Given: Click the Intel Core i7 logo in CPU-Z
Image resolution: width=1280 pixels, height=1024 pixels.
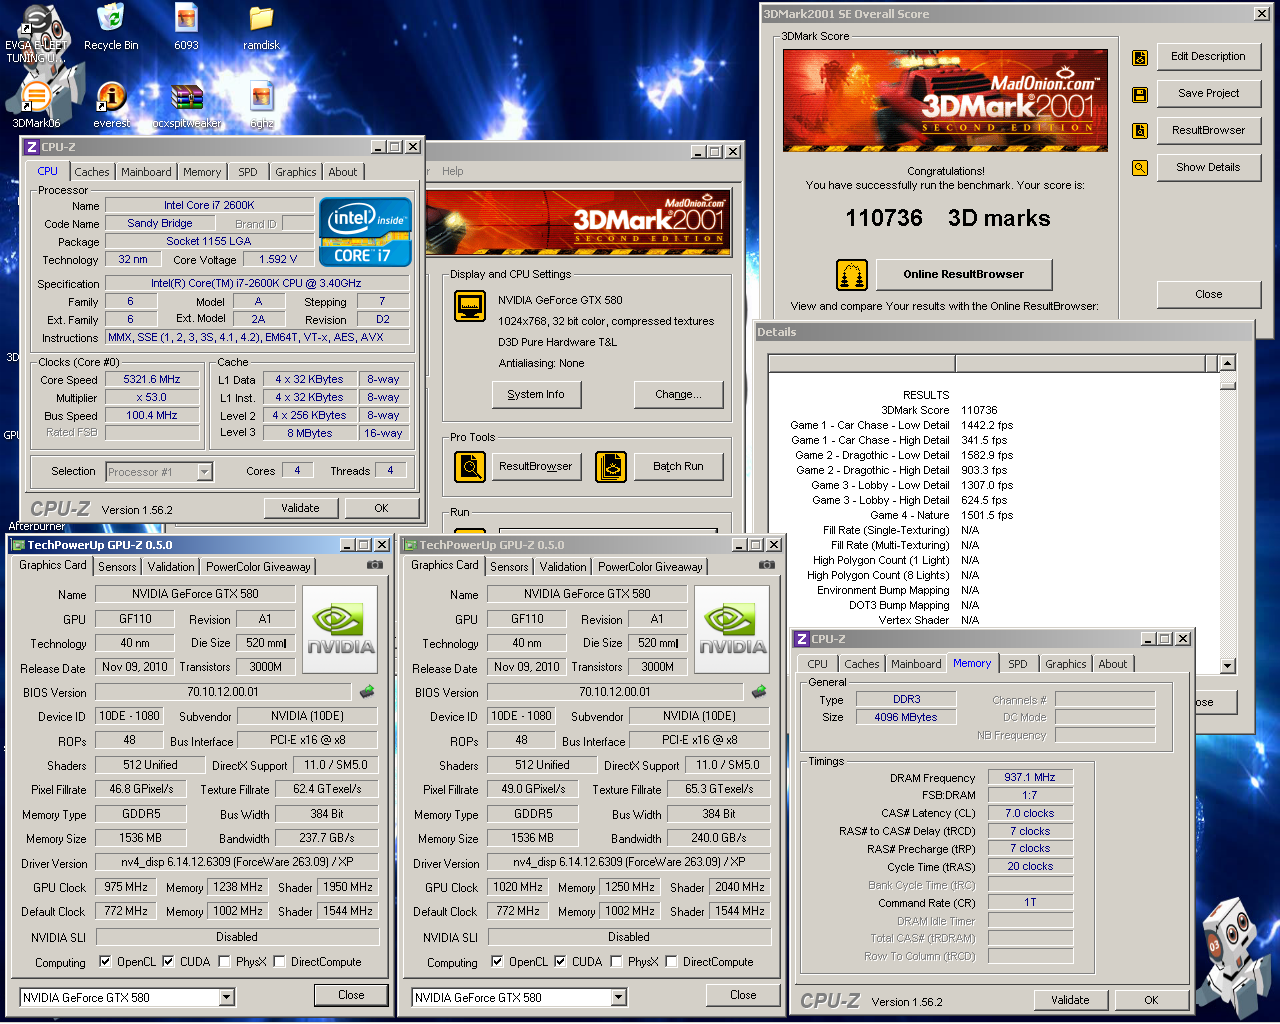Looking at the screenshot, I should point(365,232).
